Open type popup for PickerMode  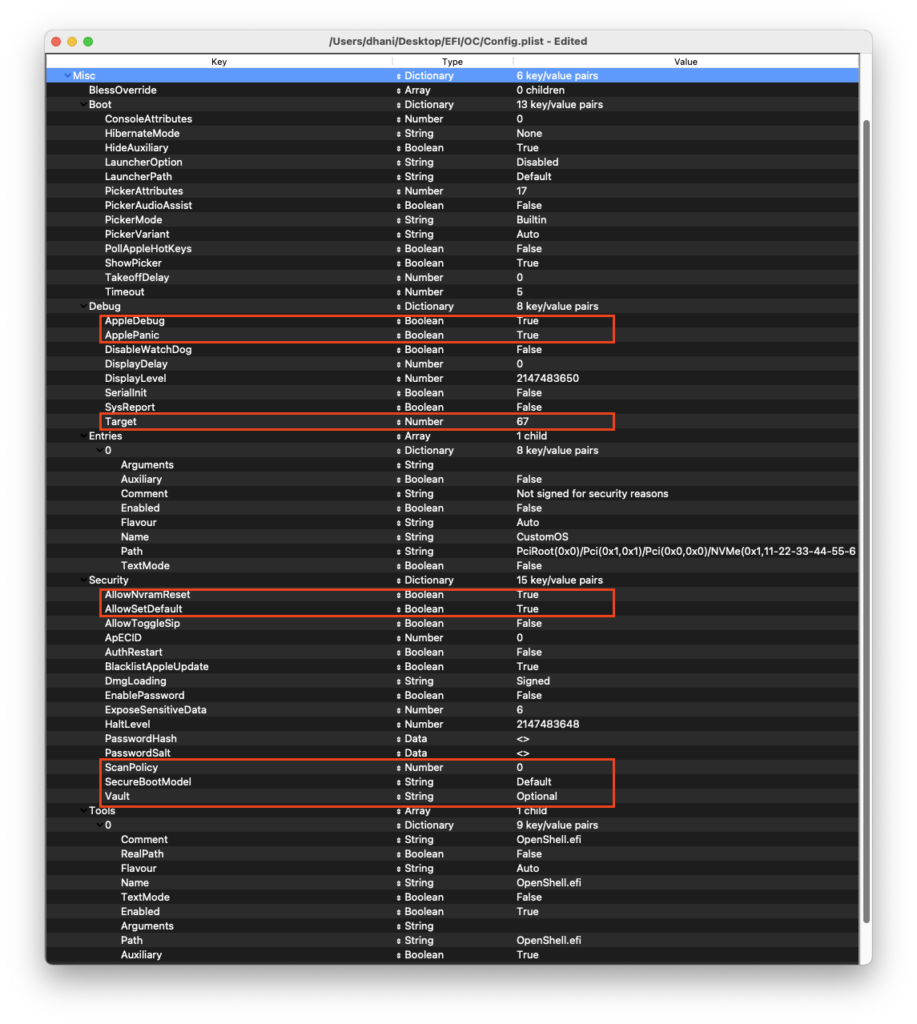point(399,219)
